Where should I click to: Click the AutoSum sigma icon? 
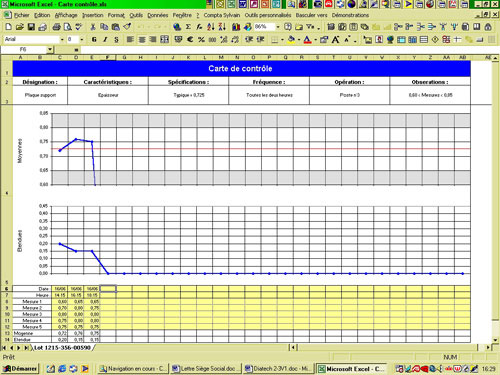coord(188,27)
